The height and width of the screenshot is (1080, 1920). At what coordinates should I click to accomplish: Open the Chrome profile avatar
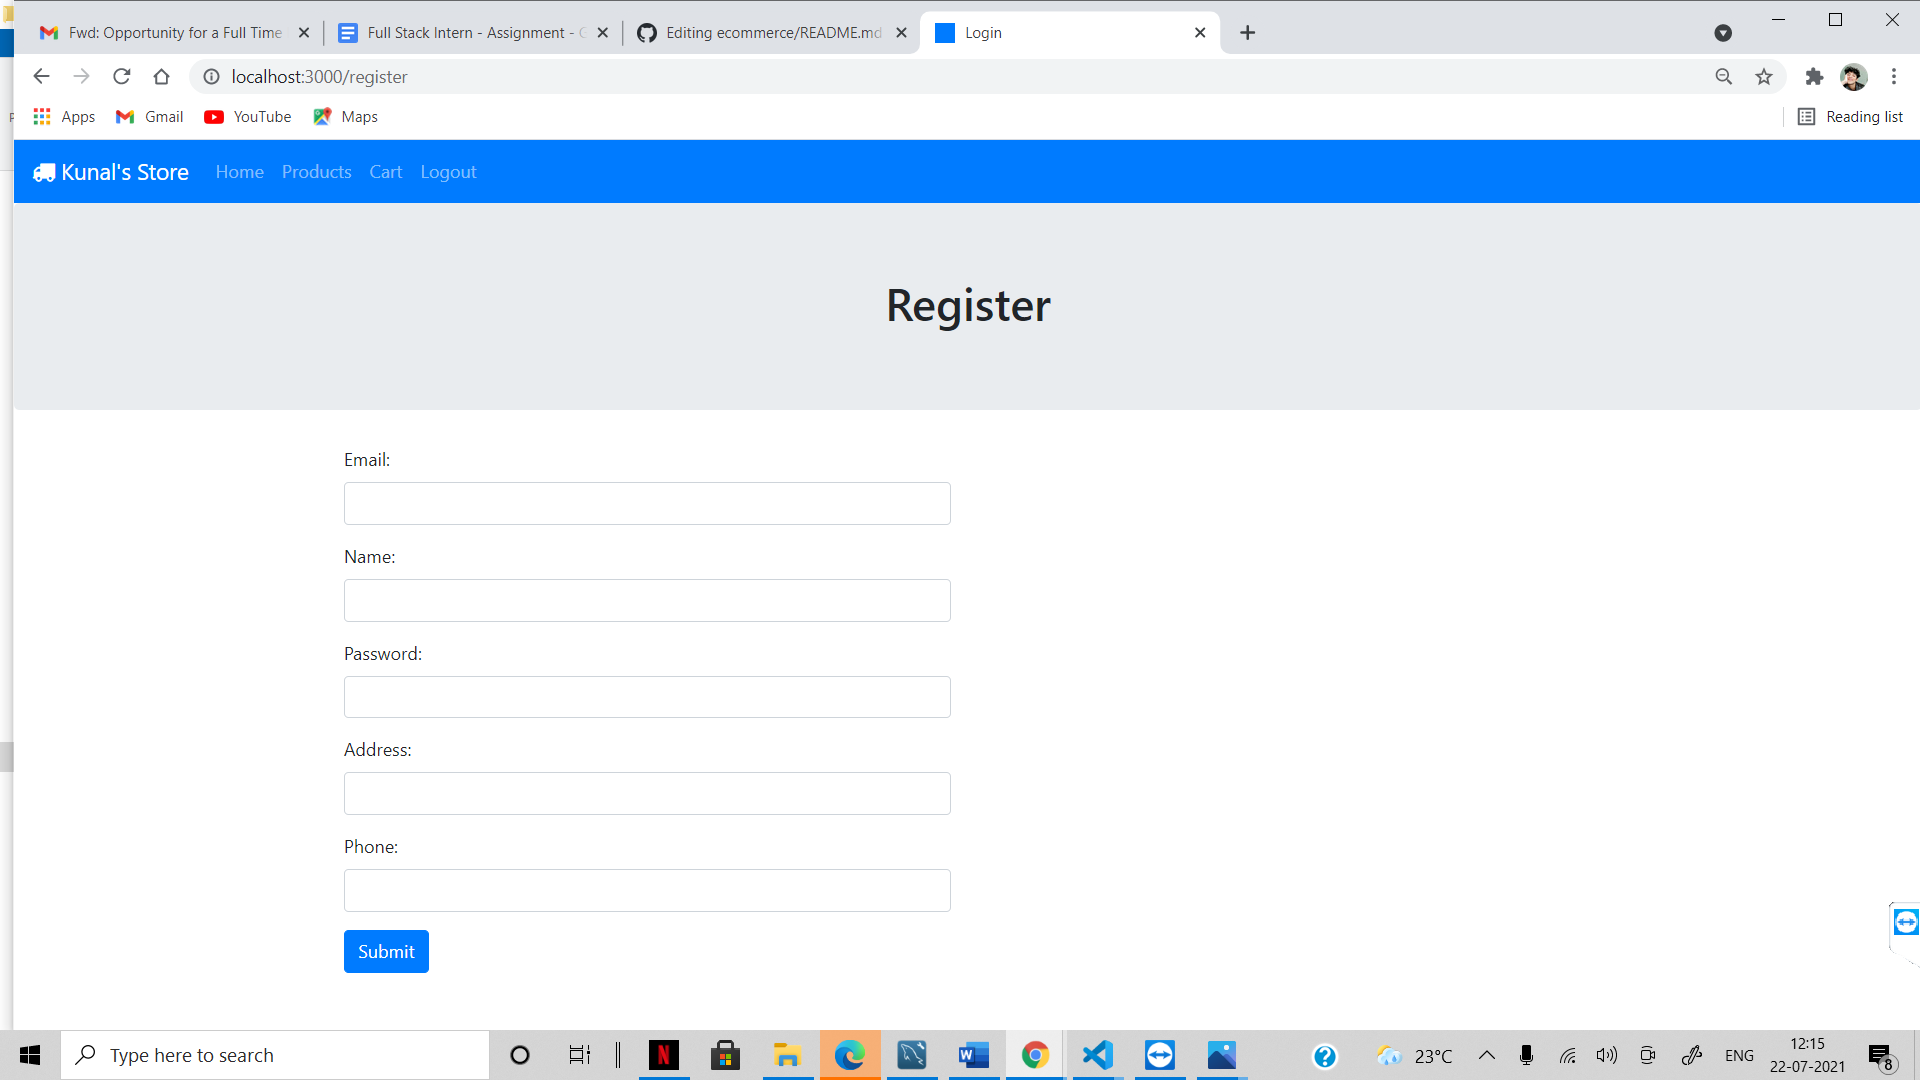[x=1854, y=77]
